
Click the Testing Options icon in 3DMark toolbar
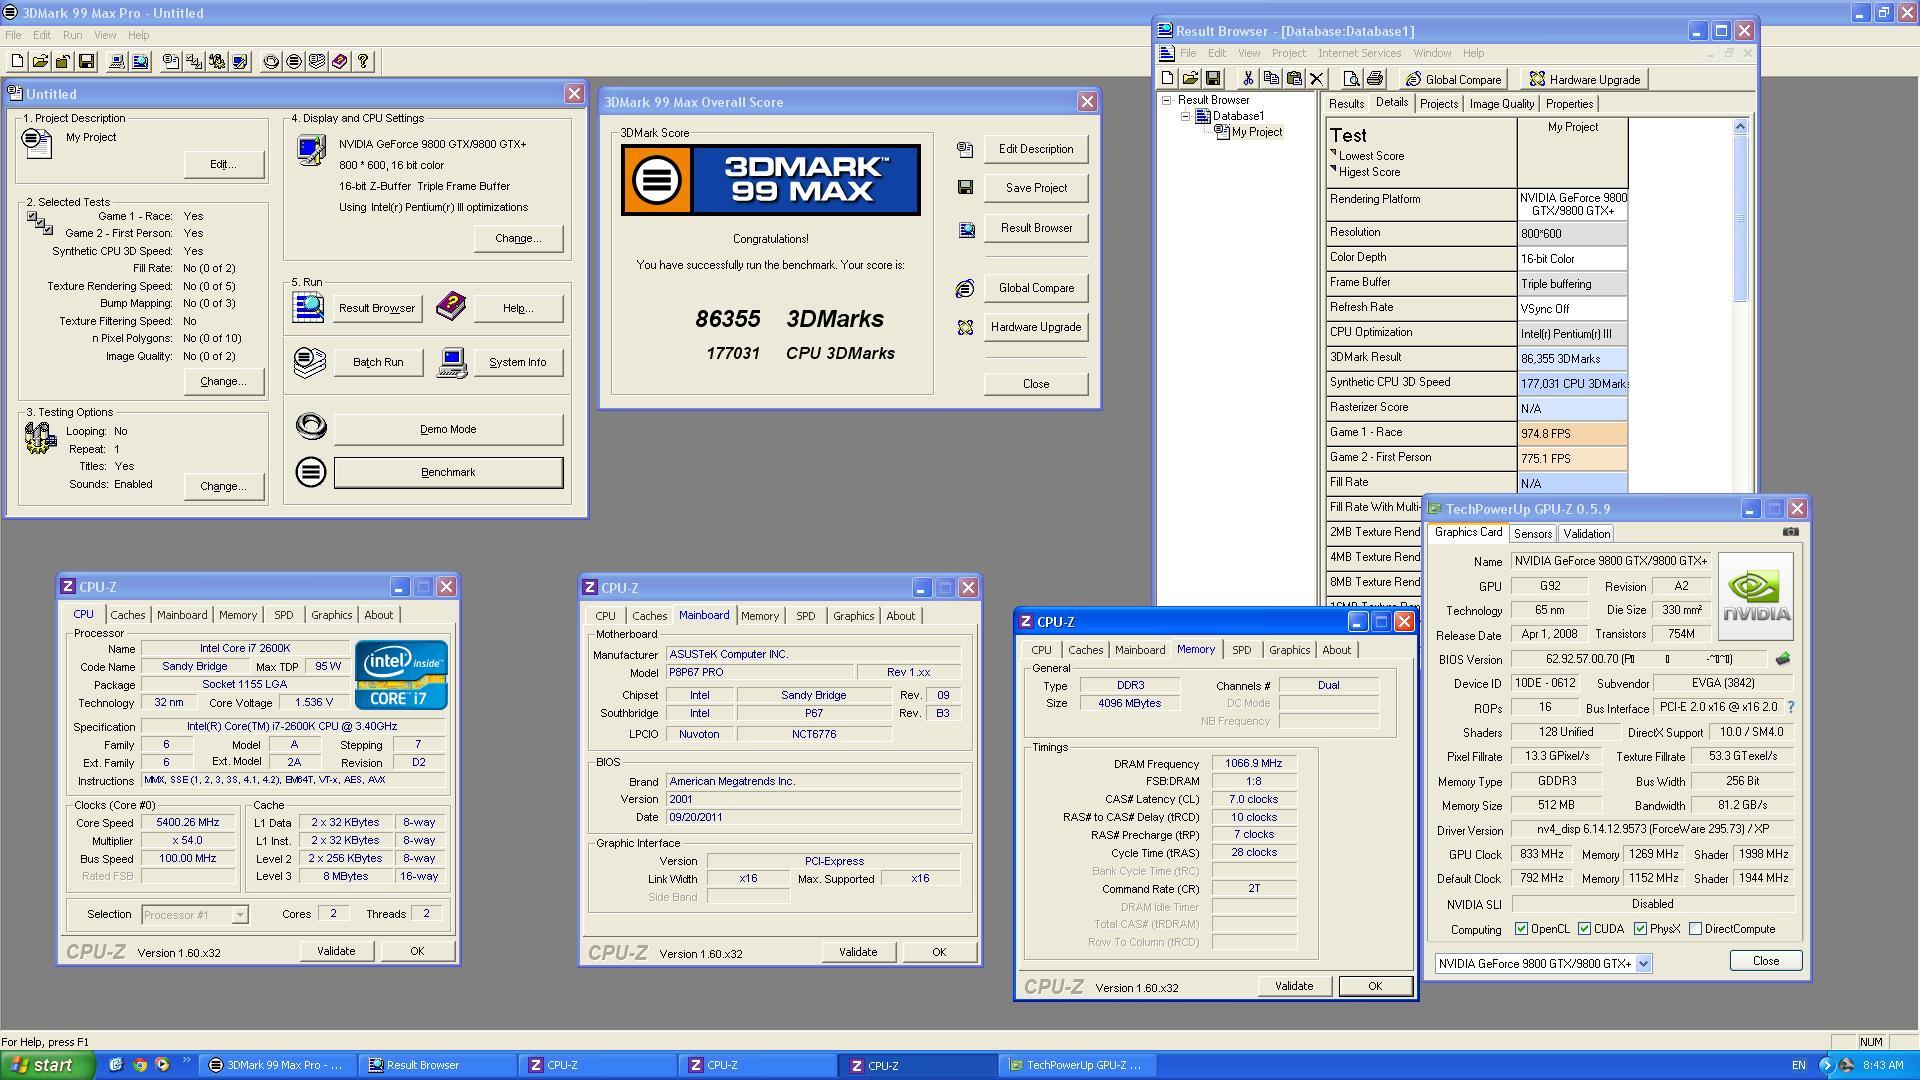click(217, 62)
